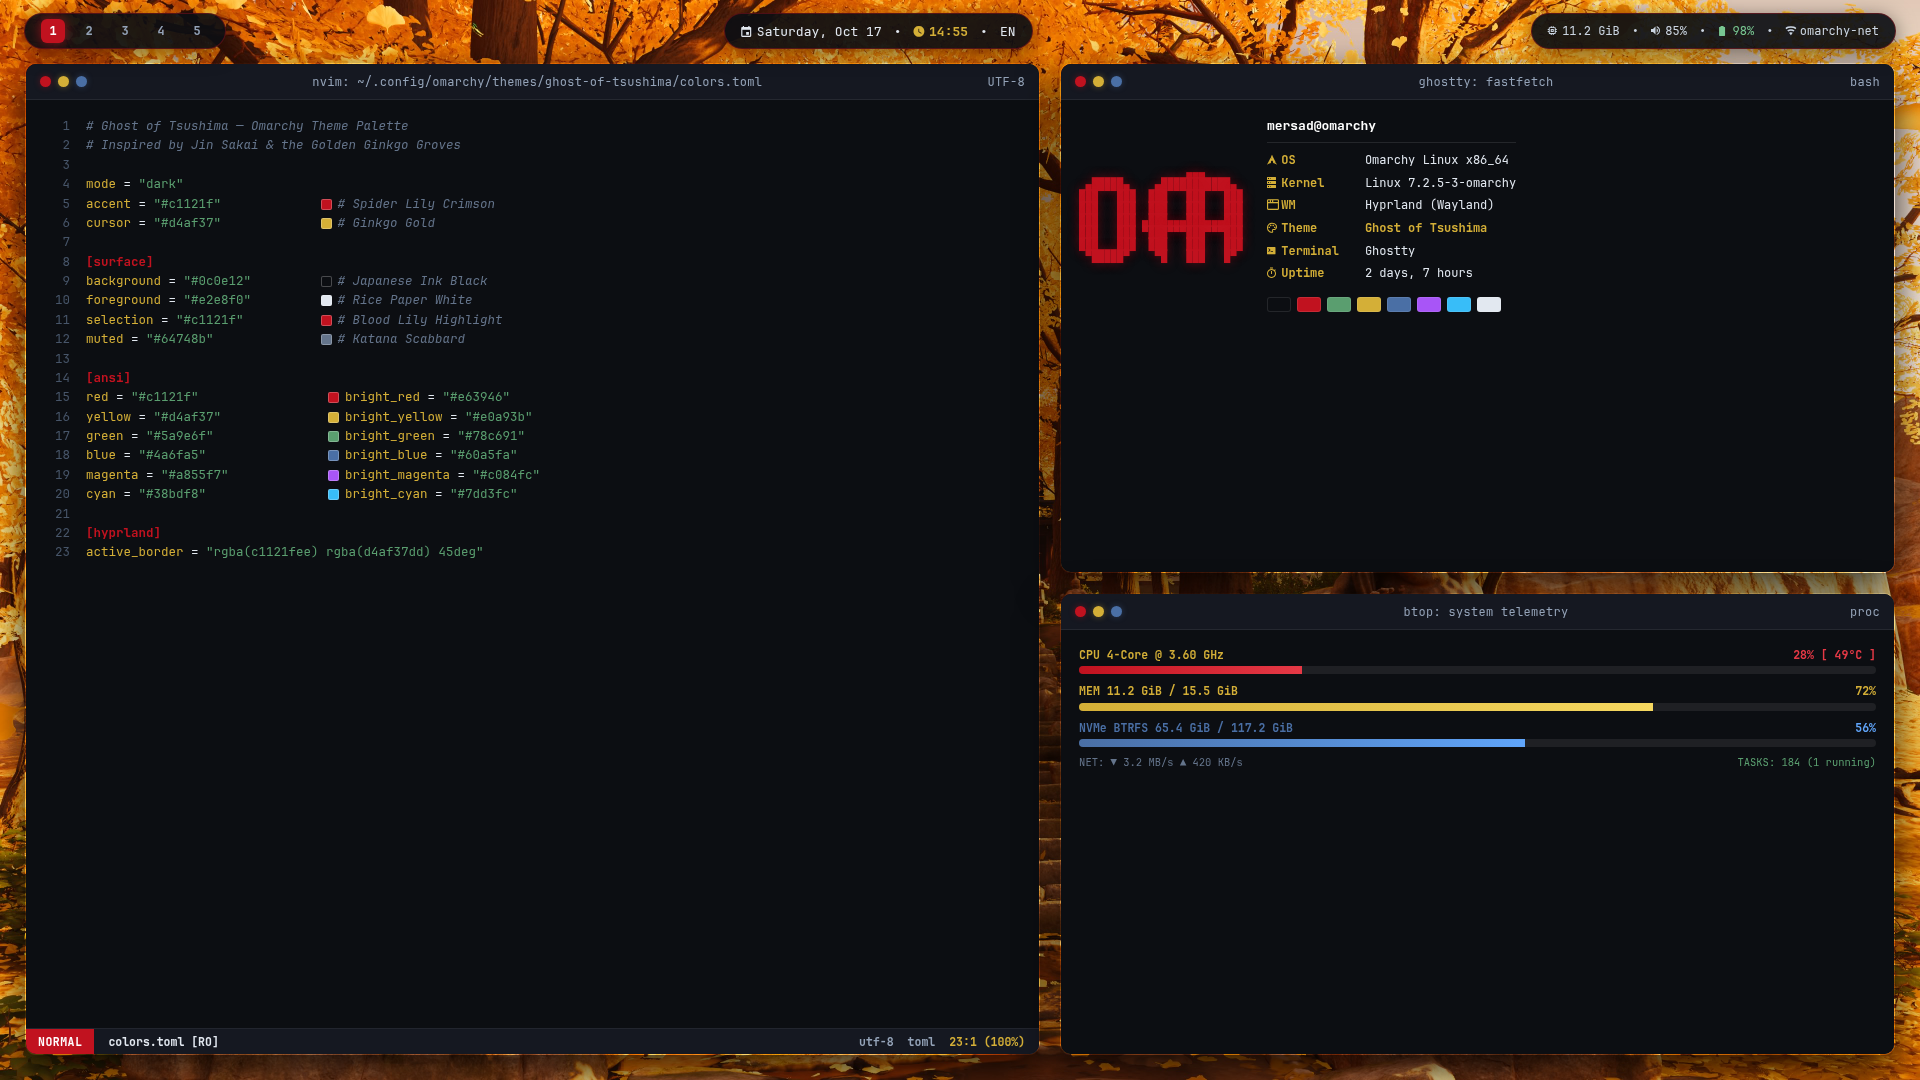Click the NORMAL mode indicator in nvim
Viewport: 1920px width, 1080px height.
tap(60, 1042)
